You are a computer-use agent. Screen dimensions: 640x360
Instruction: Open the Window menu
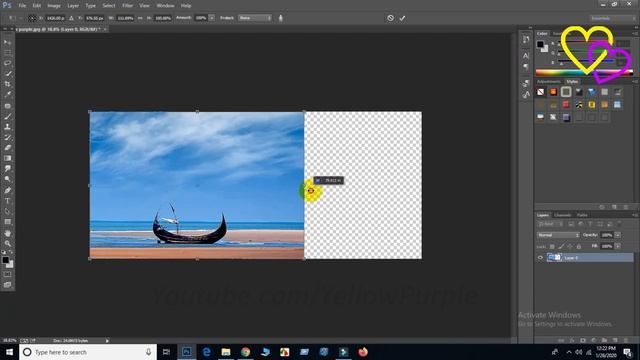[x=165, y=6]
